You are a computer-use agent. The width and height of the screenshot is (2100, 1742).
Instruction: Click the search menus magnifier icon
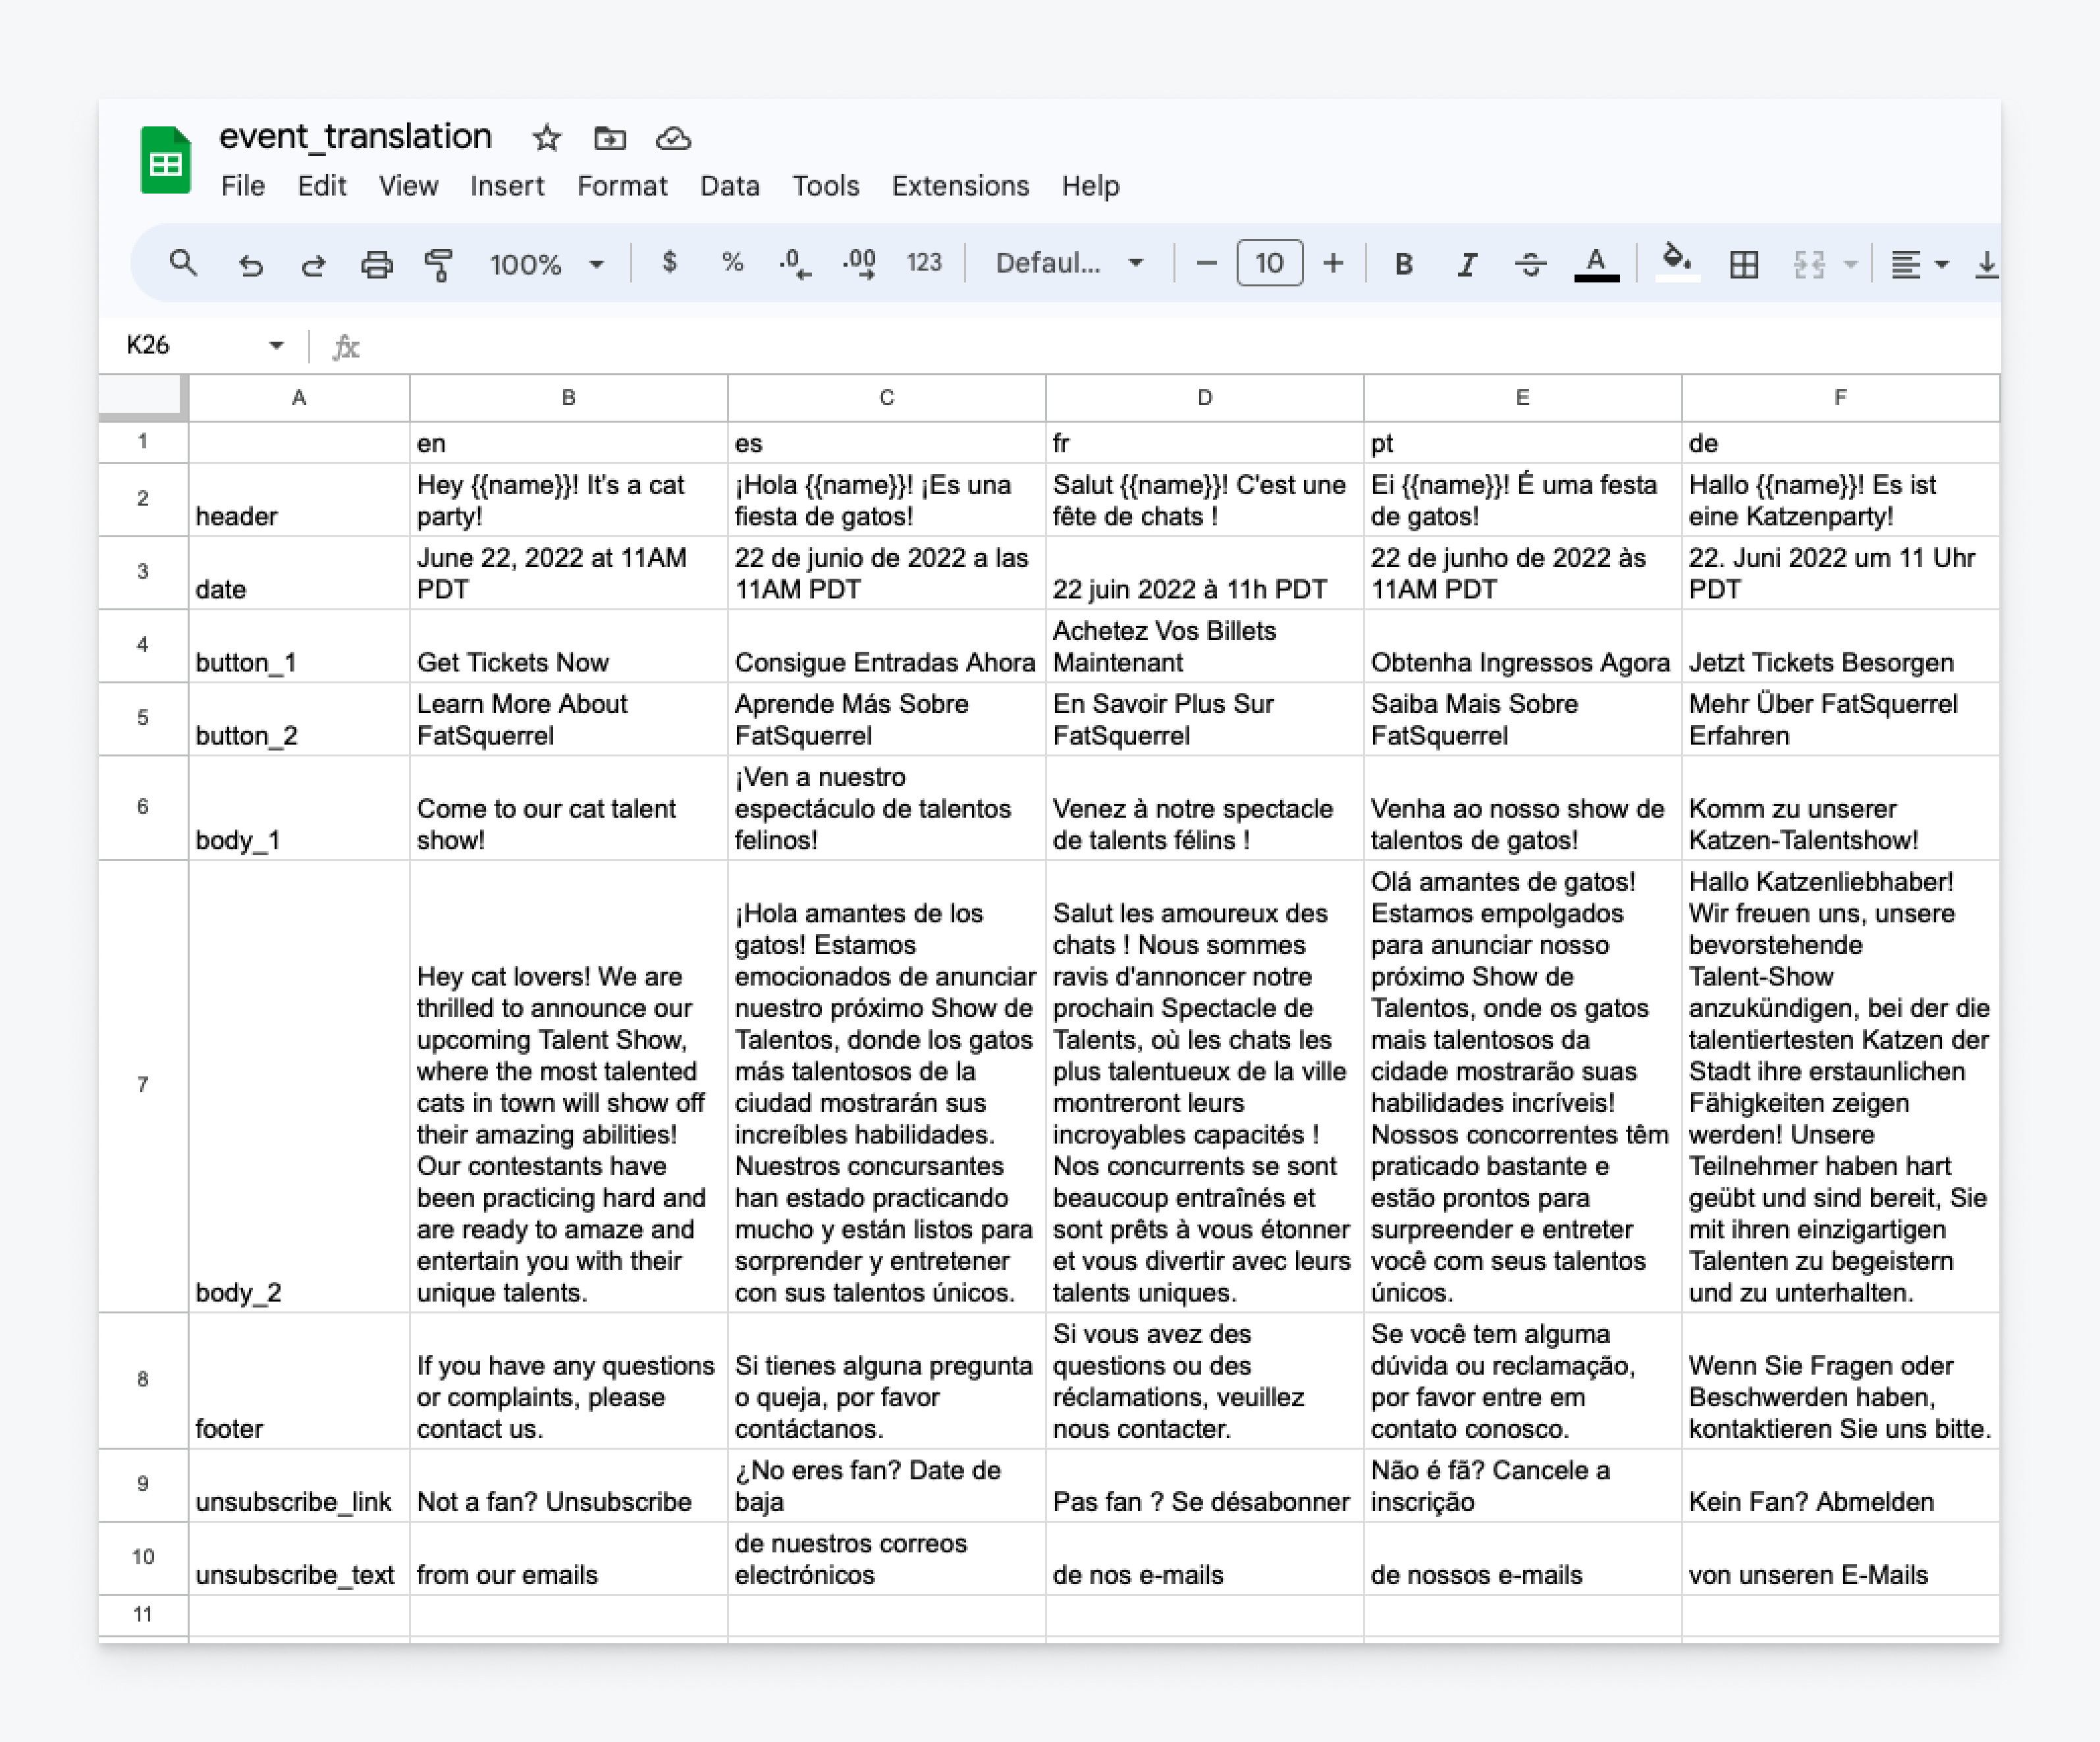click(x=182, y=263)
